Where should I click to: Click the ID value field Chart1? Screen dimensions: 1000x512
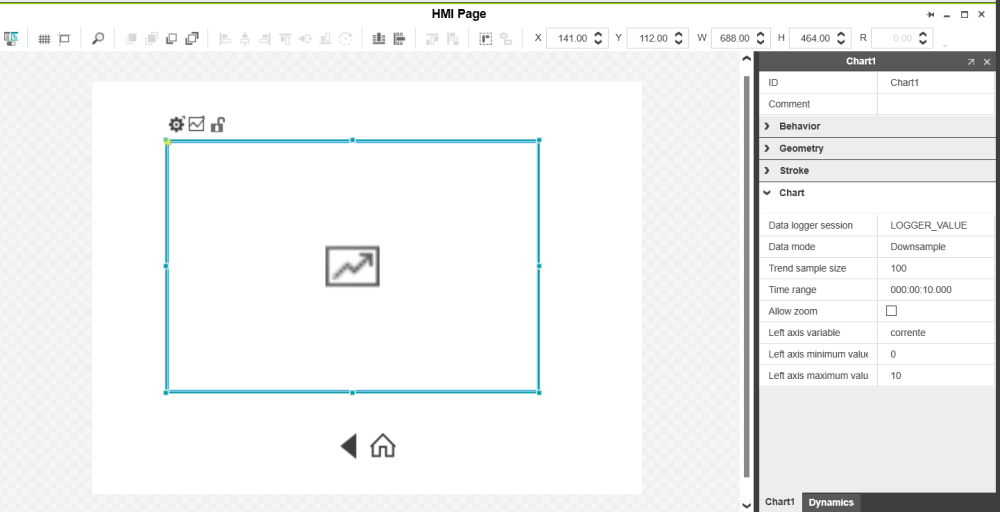click(936, 83)
